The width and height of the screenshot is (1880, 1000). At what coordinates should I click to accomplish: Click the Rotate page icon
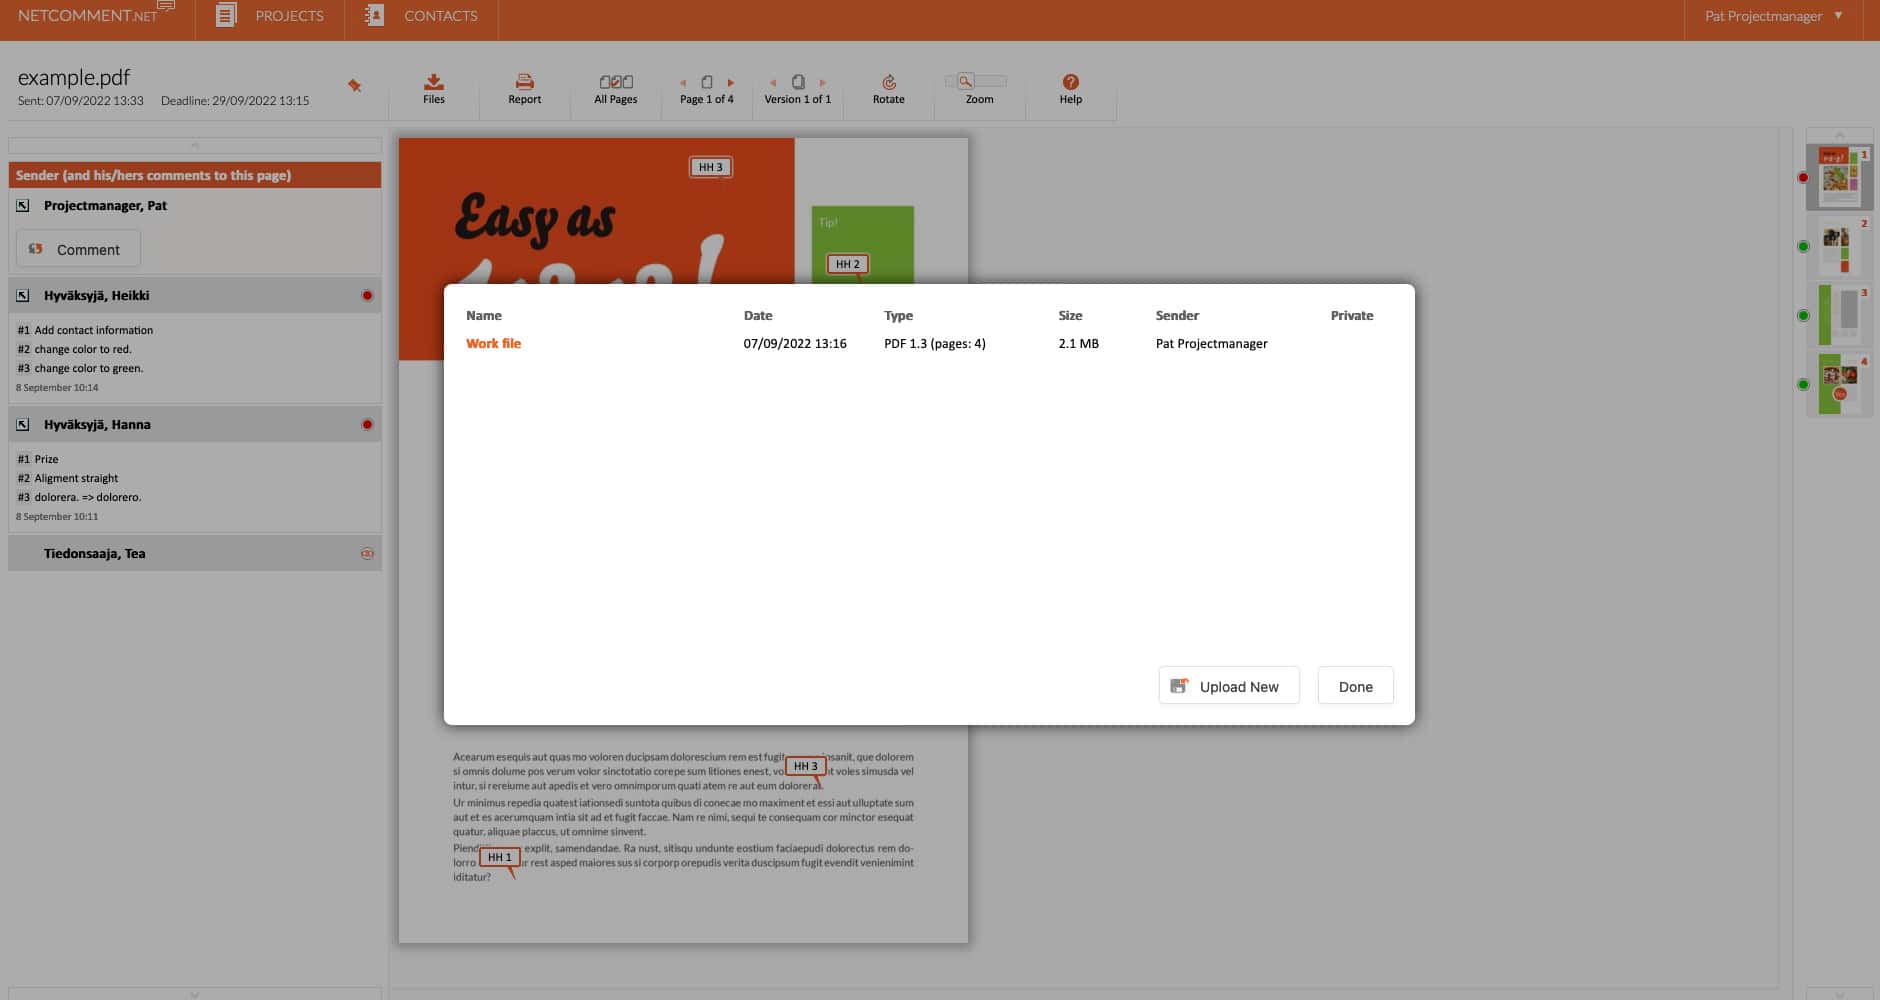tap(888, 82)
